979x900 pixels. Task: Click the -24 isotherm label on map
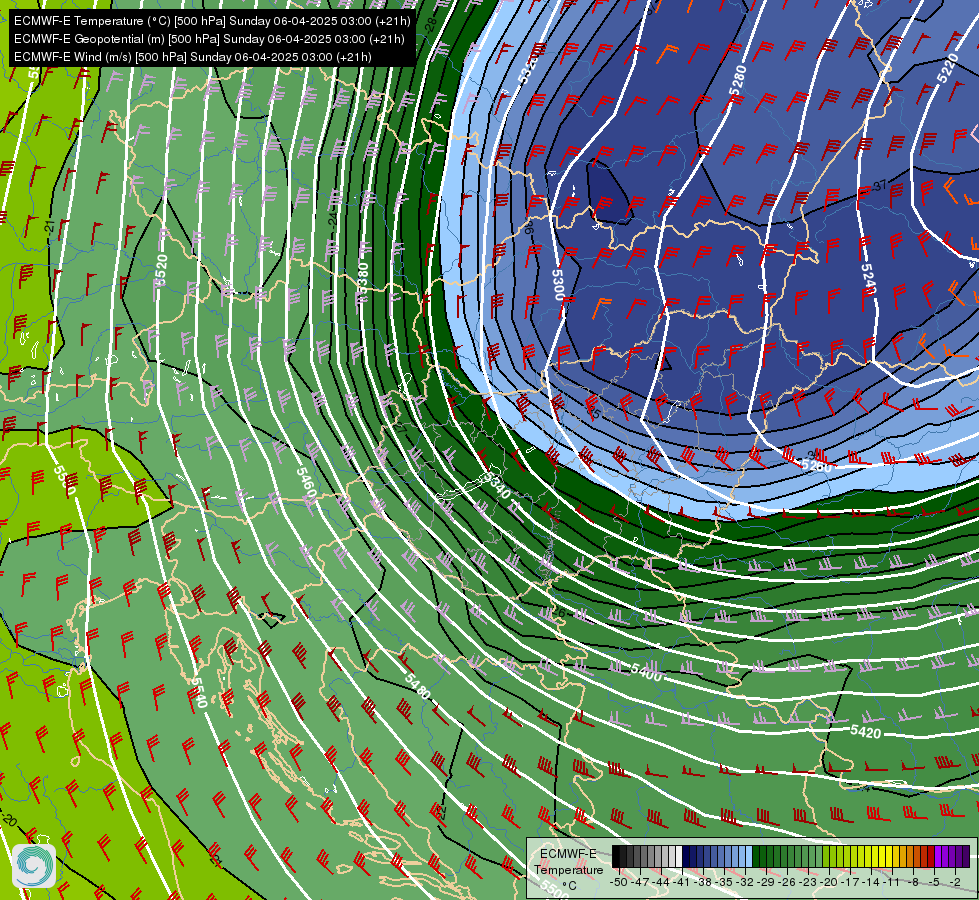(x=333, y=218)
